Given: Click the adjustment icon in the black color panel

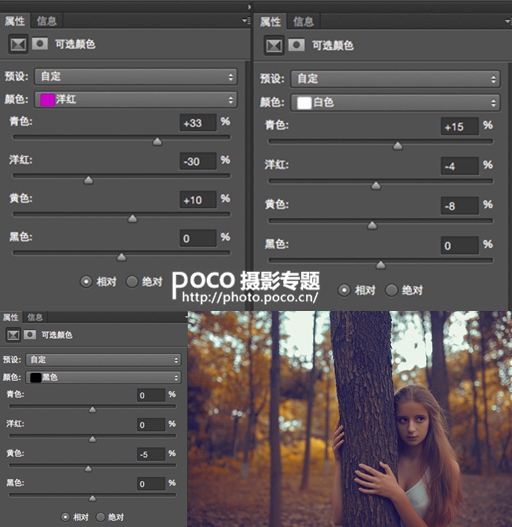Looking at the screenshot, I should (x=13, y=335).
